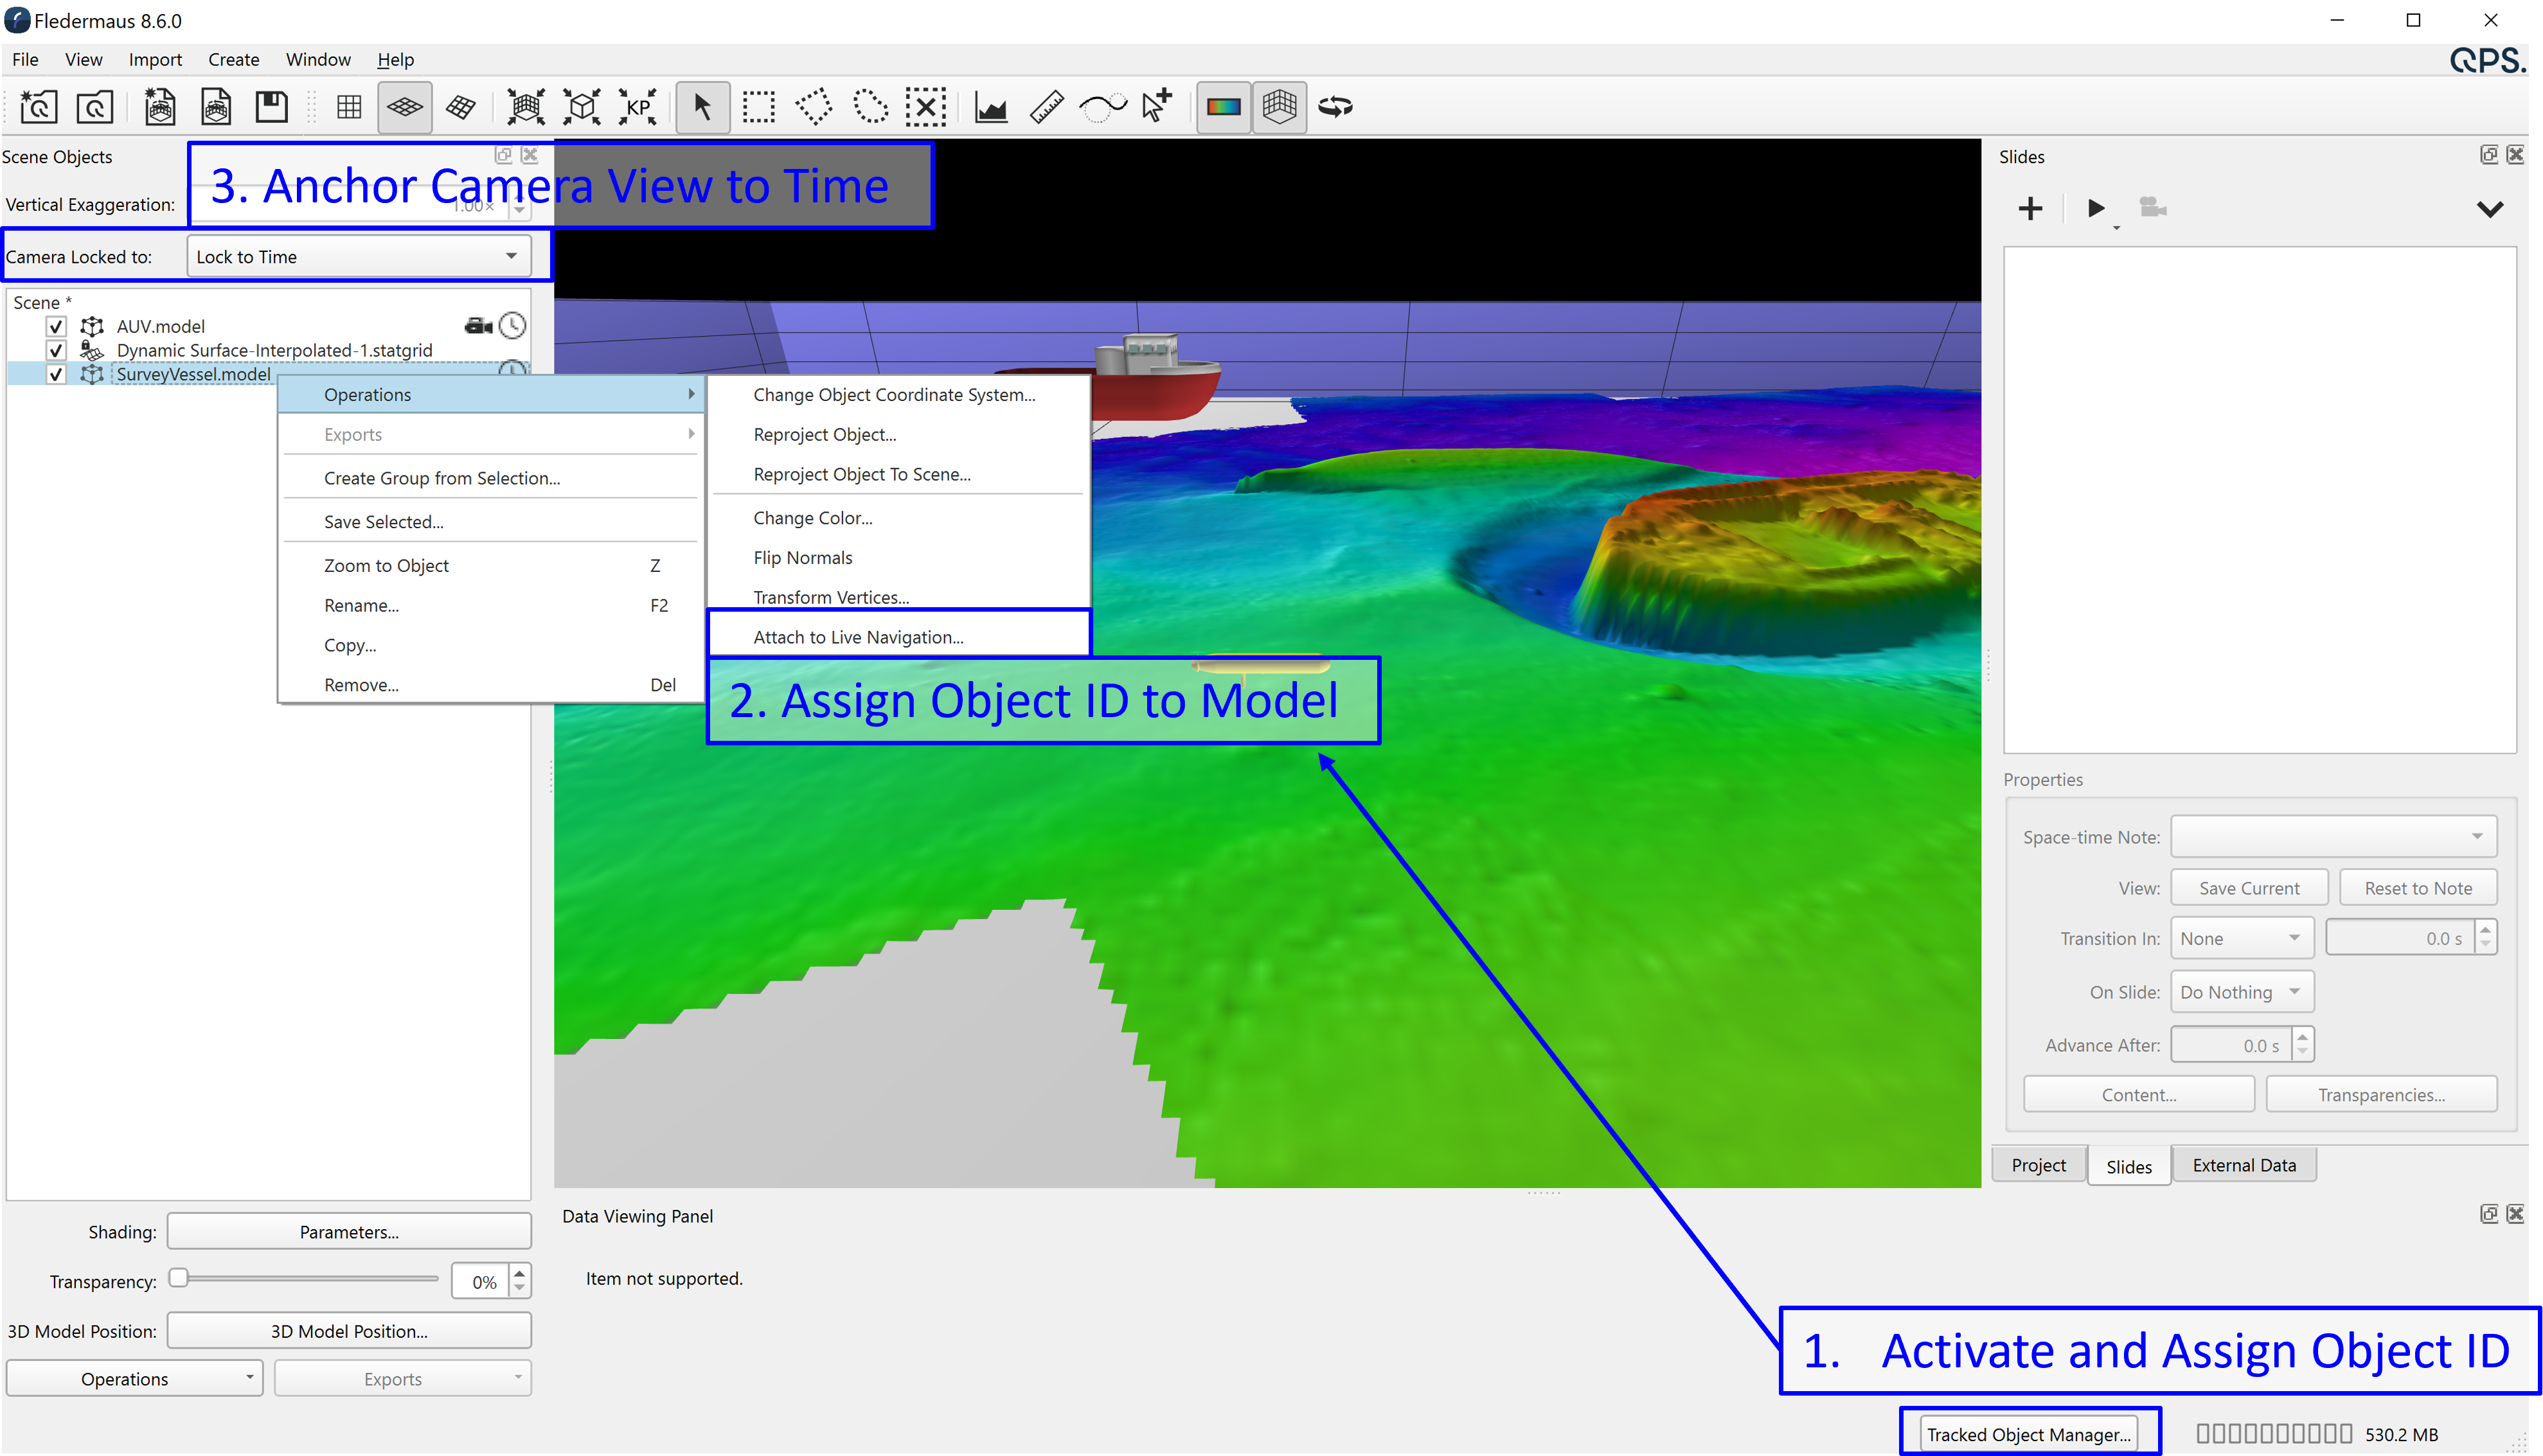Uncheck SurveyVessel.model checkbox
This screenshot has height=1456, width=2543.
coord(56,374)
